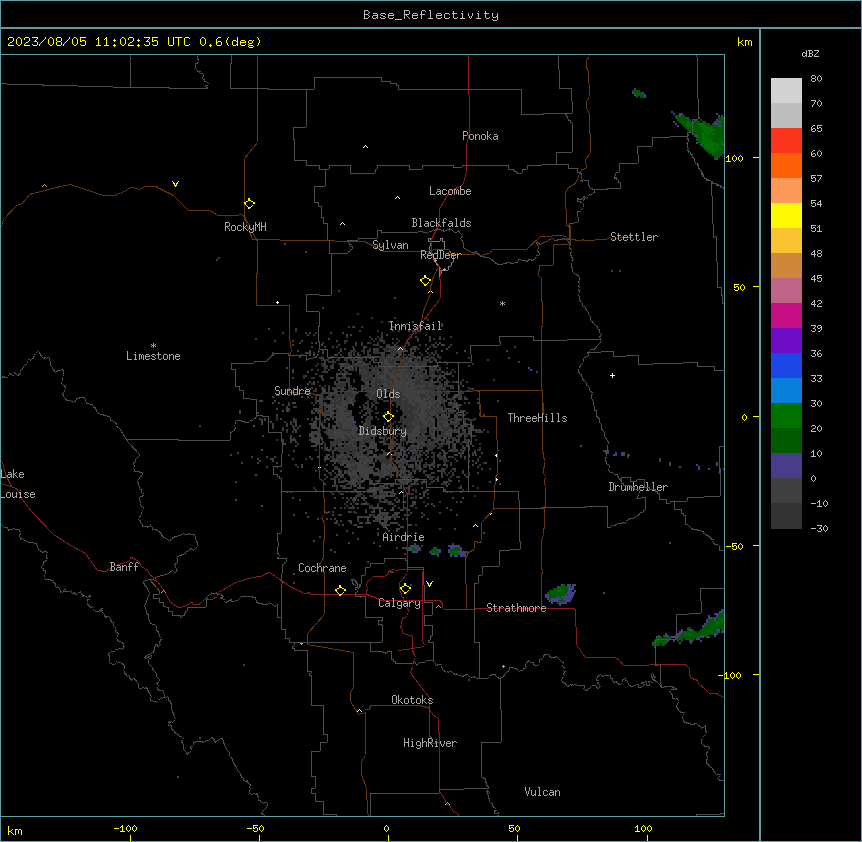The image size is (862, 842).
Task: Click the Didsbury city label
Action: (383, 431)
